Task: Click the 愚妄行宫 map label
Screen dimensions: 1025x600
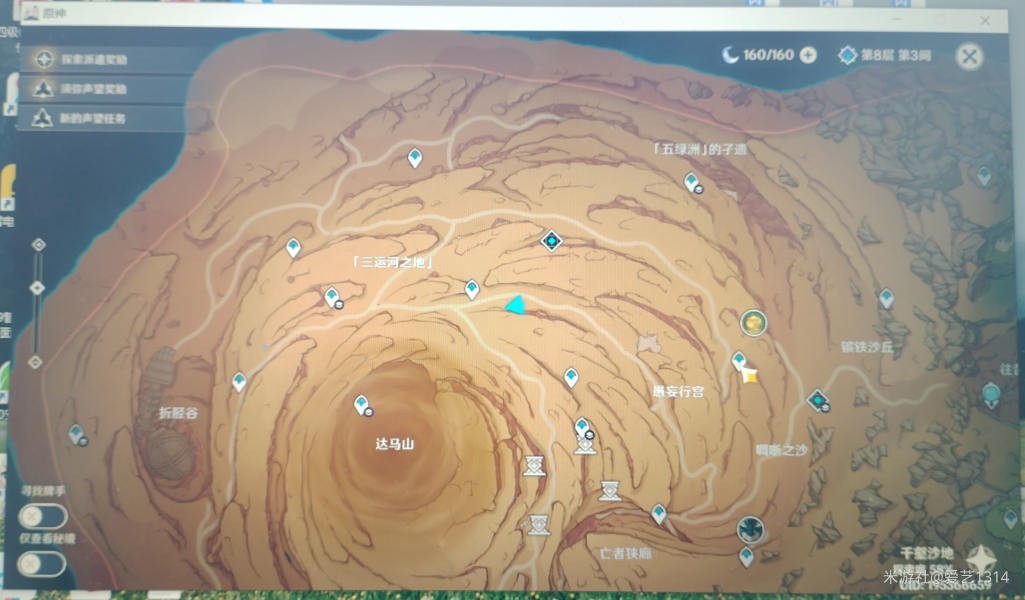Action: pyautogui.click(x=678, y=392)
